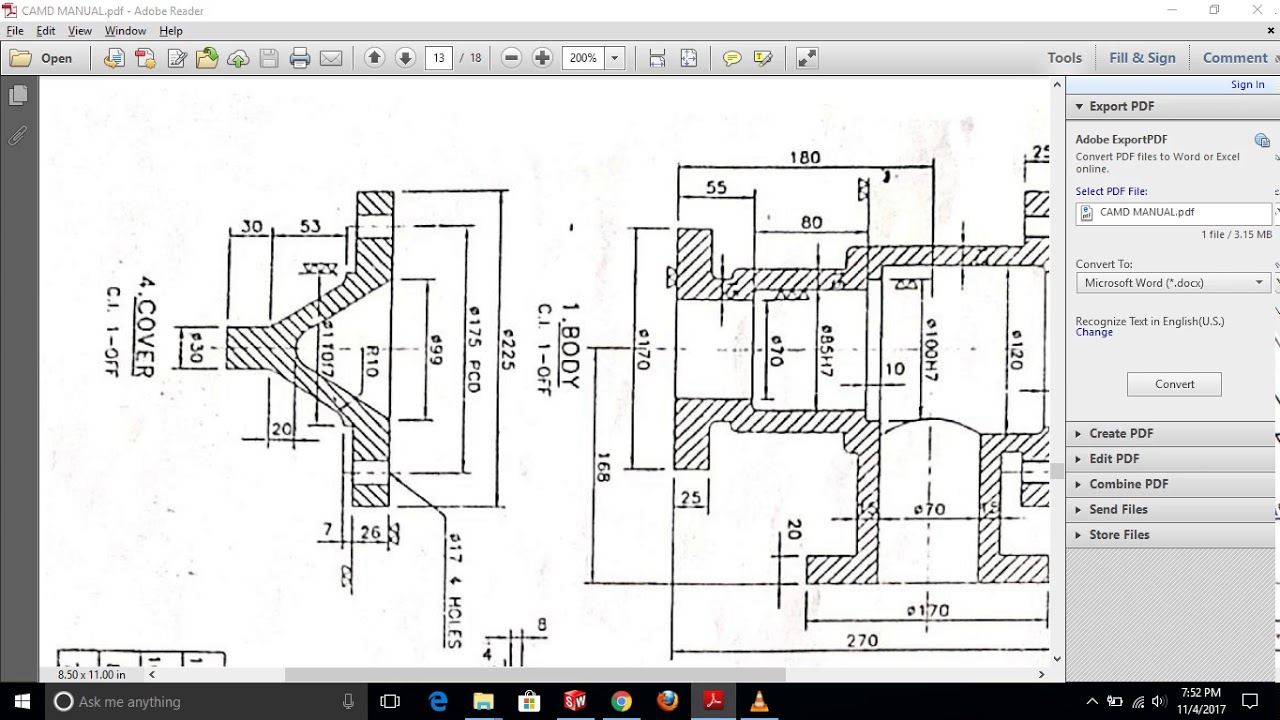Go to previous page with up arrow
The image size is (1280, 720).
pyautogui.click(x=374, y=58)
